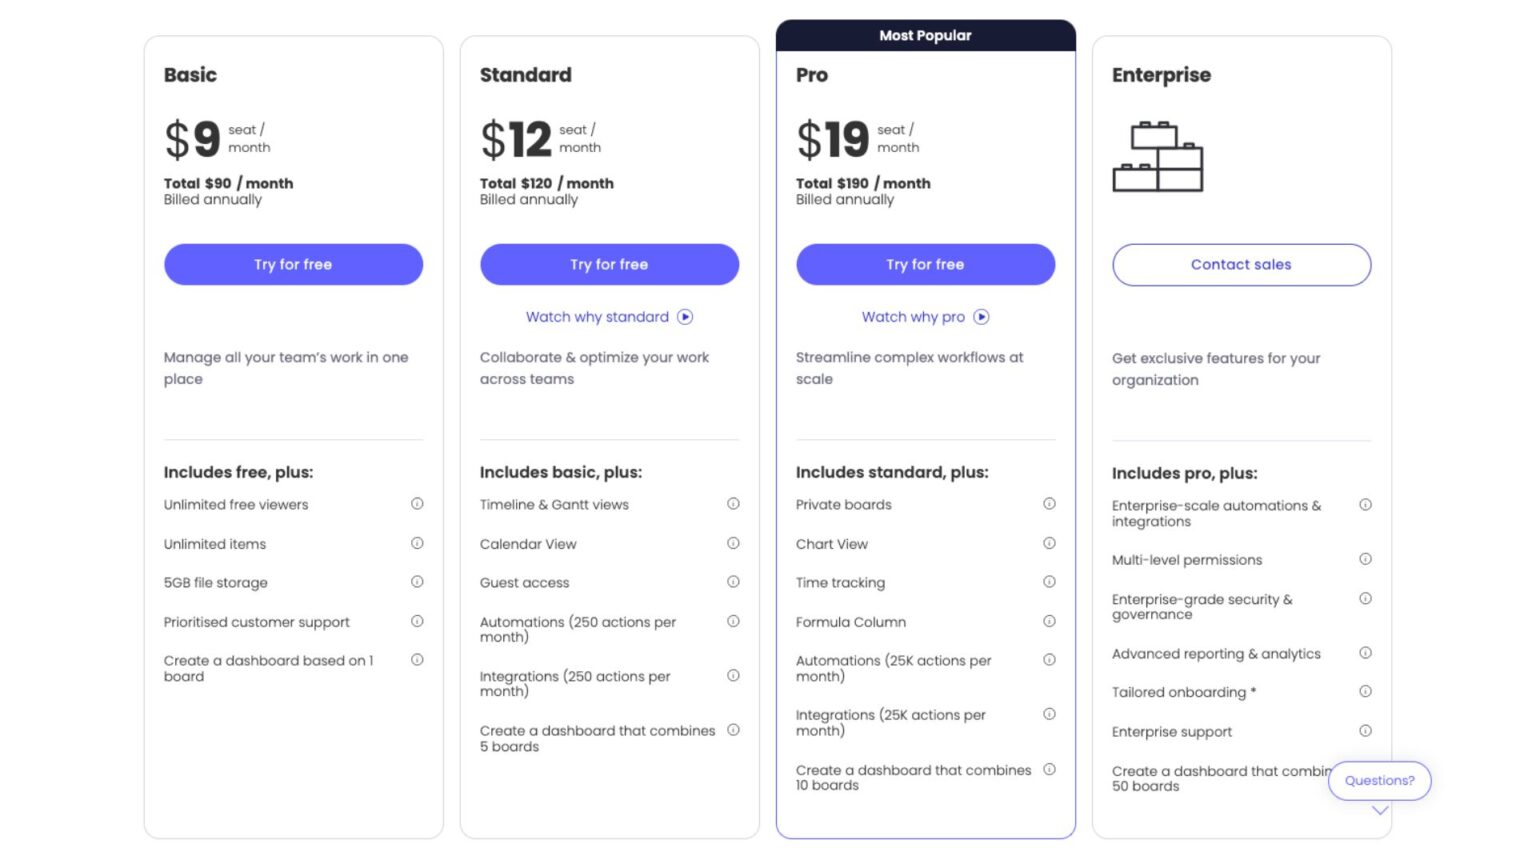The image size is (1536, 864).
Task: Click the Questions? bubble
Action: coord(1379,780)
